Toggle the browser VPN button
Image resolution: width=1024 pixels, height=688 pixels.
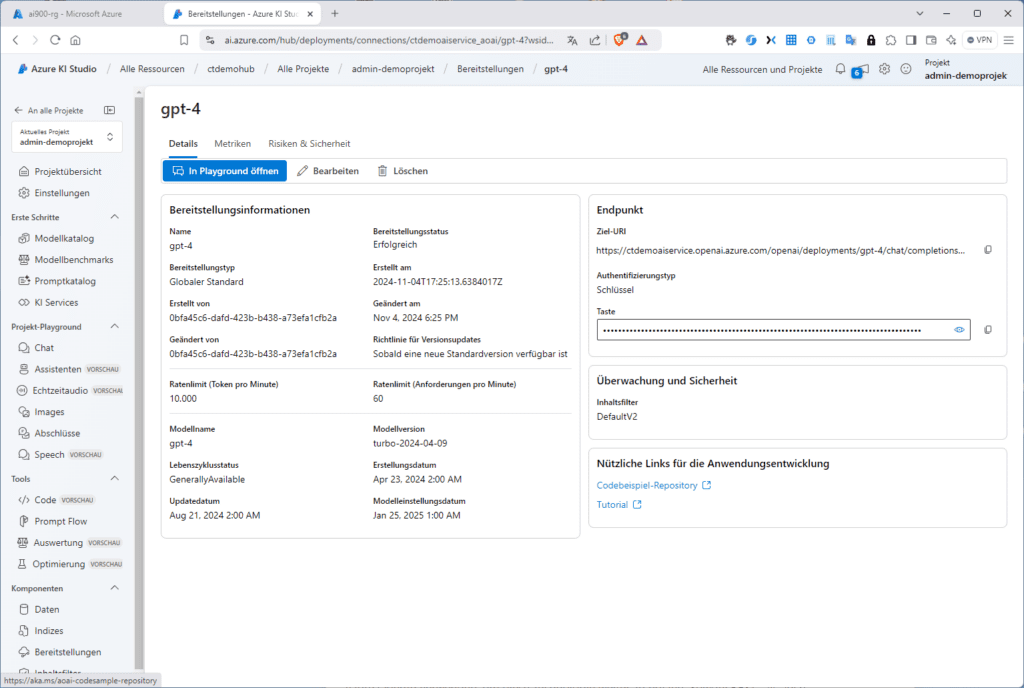(980, 40)
